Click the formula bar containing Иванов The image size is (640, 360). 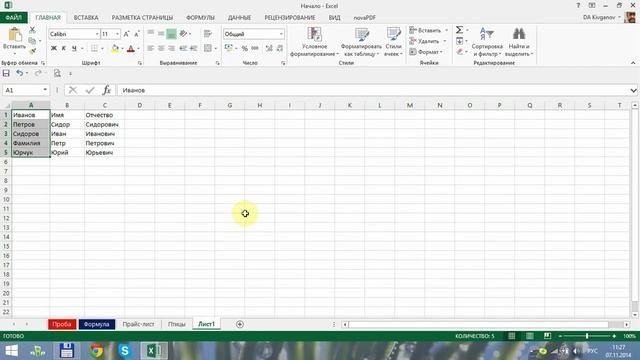pos(373,90)
